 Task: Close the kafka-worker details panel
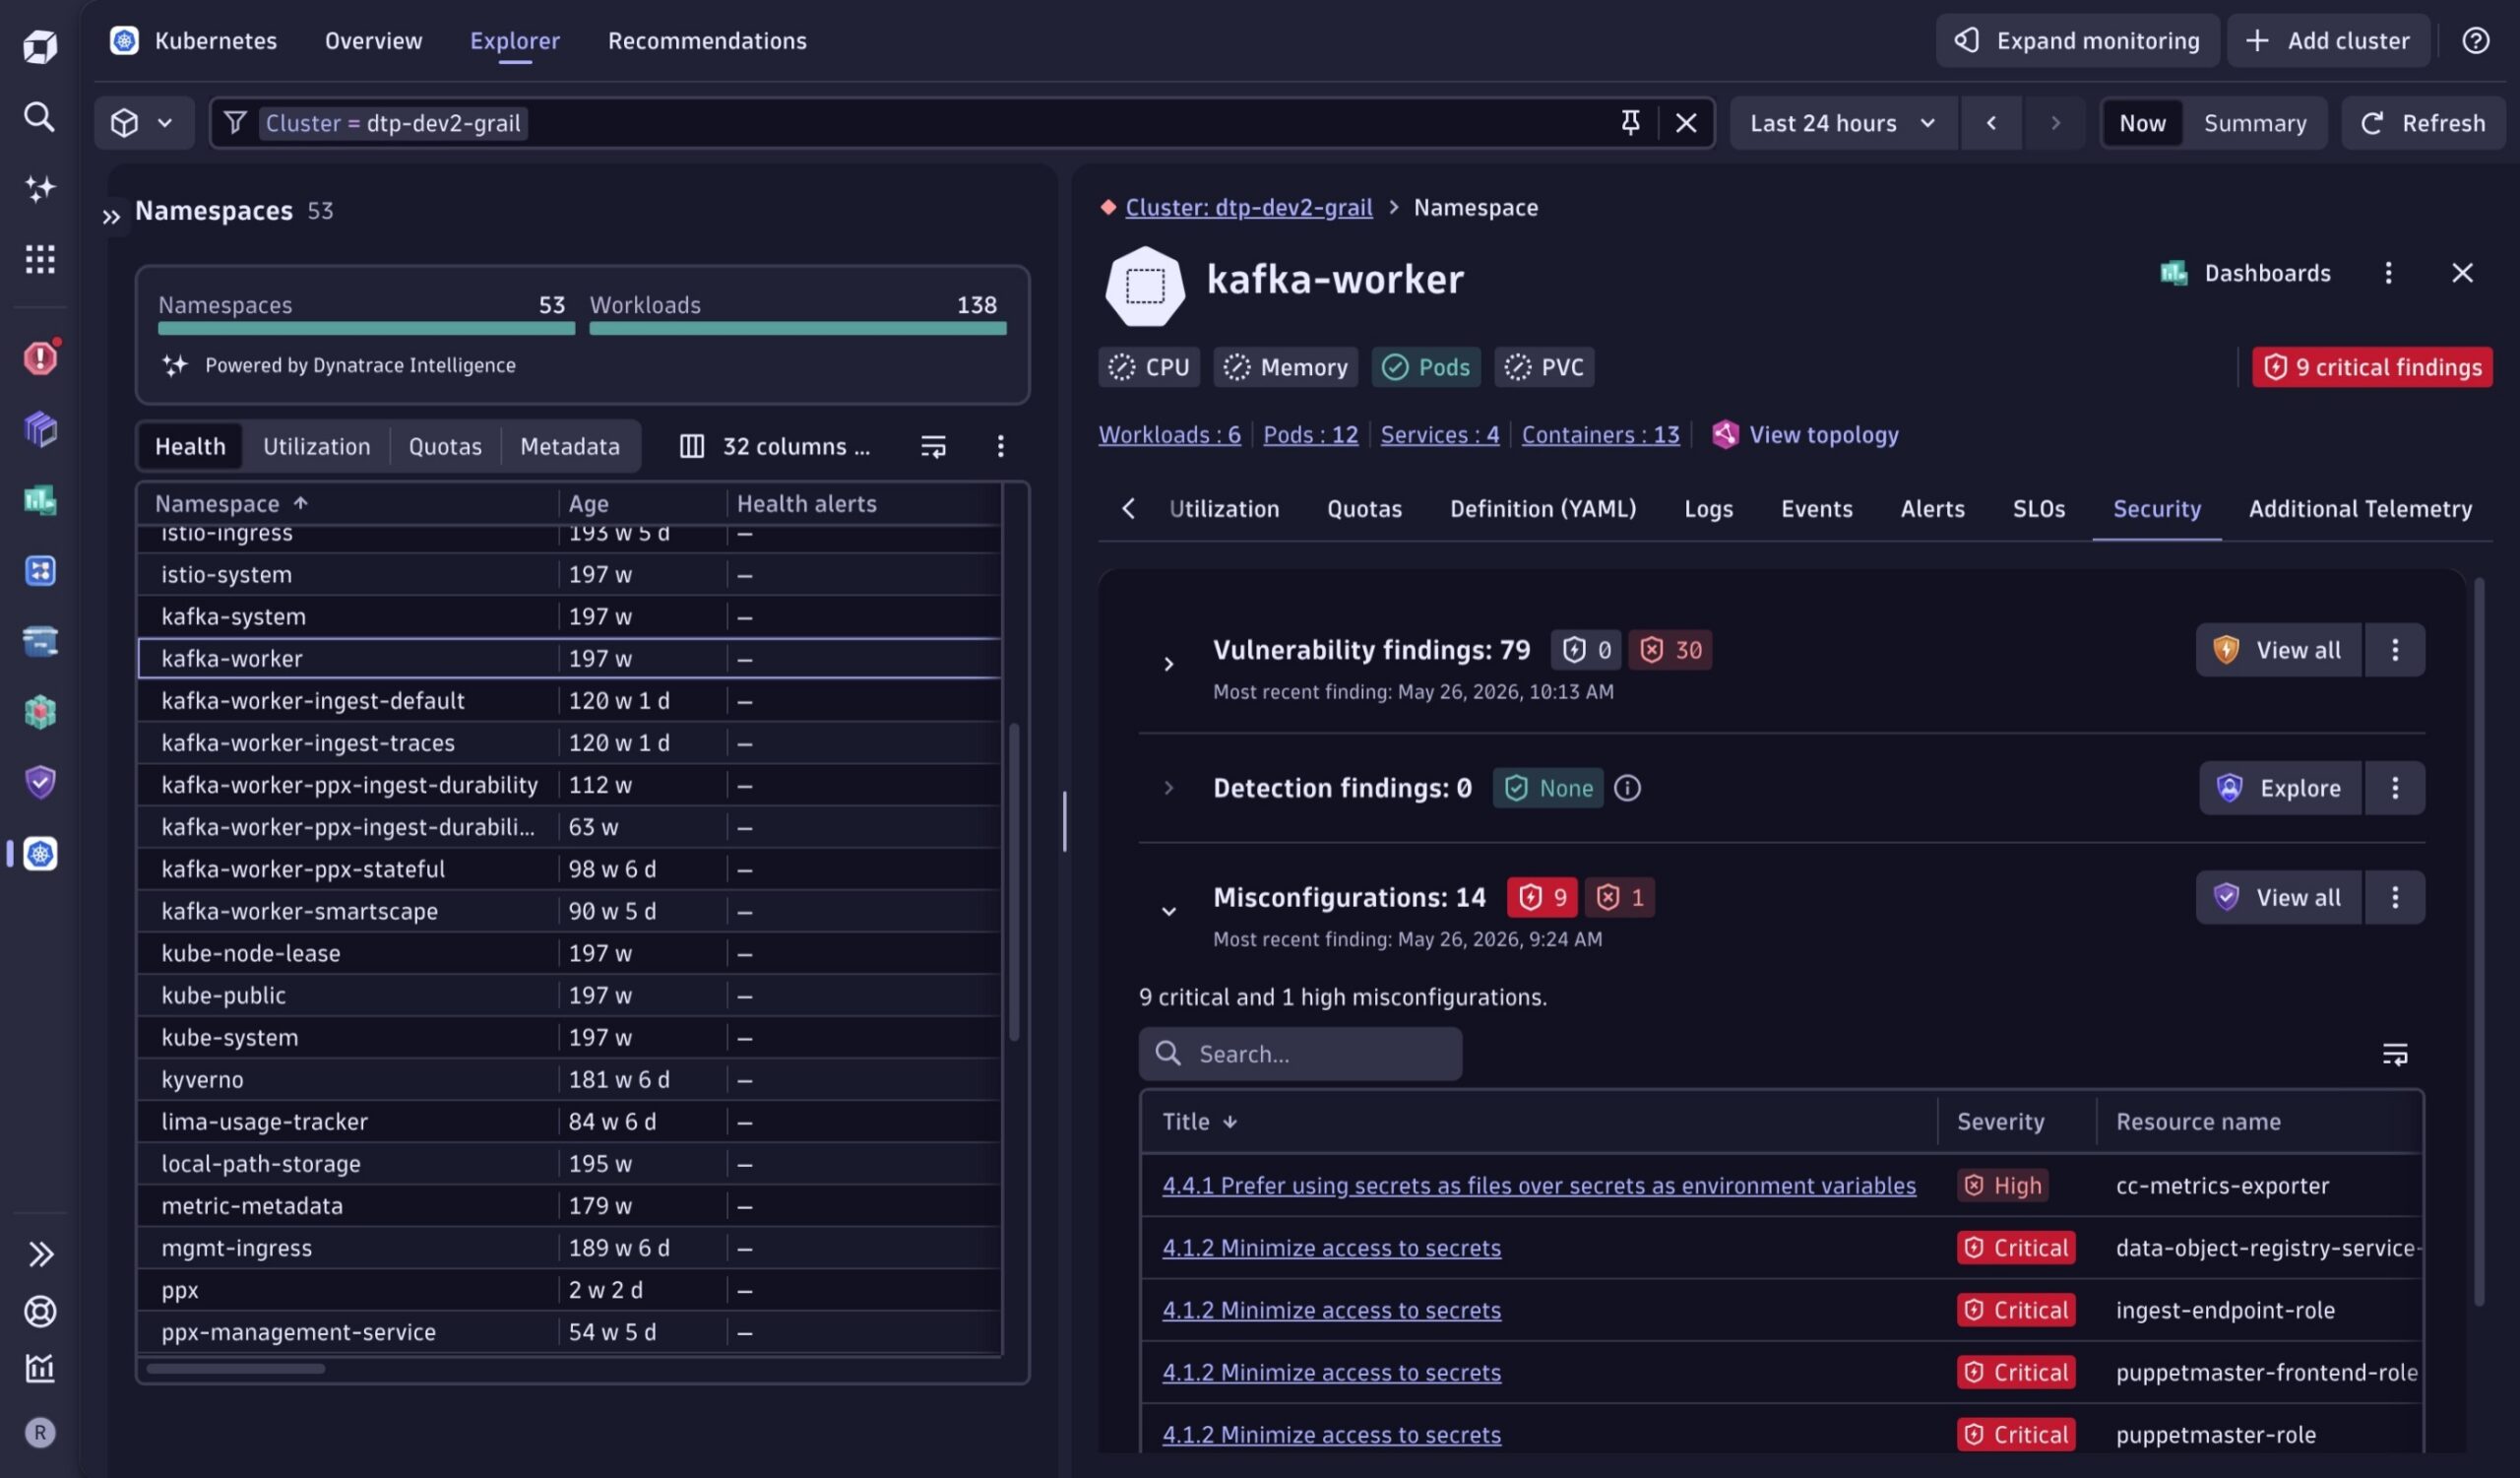coord(2462,273)
